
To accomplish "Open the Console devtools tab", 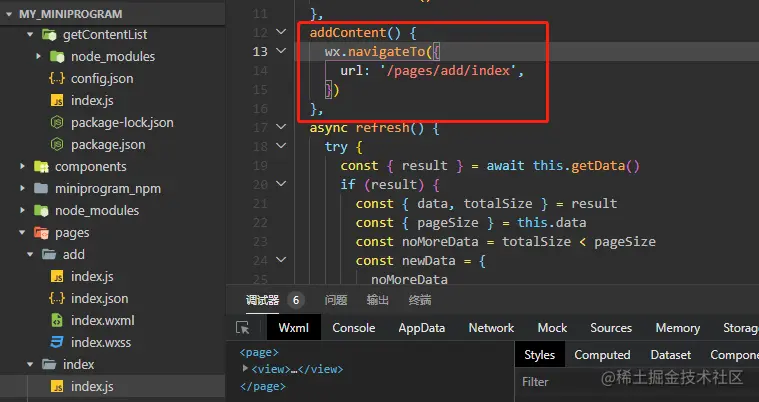I will coord(353,328).
